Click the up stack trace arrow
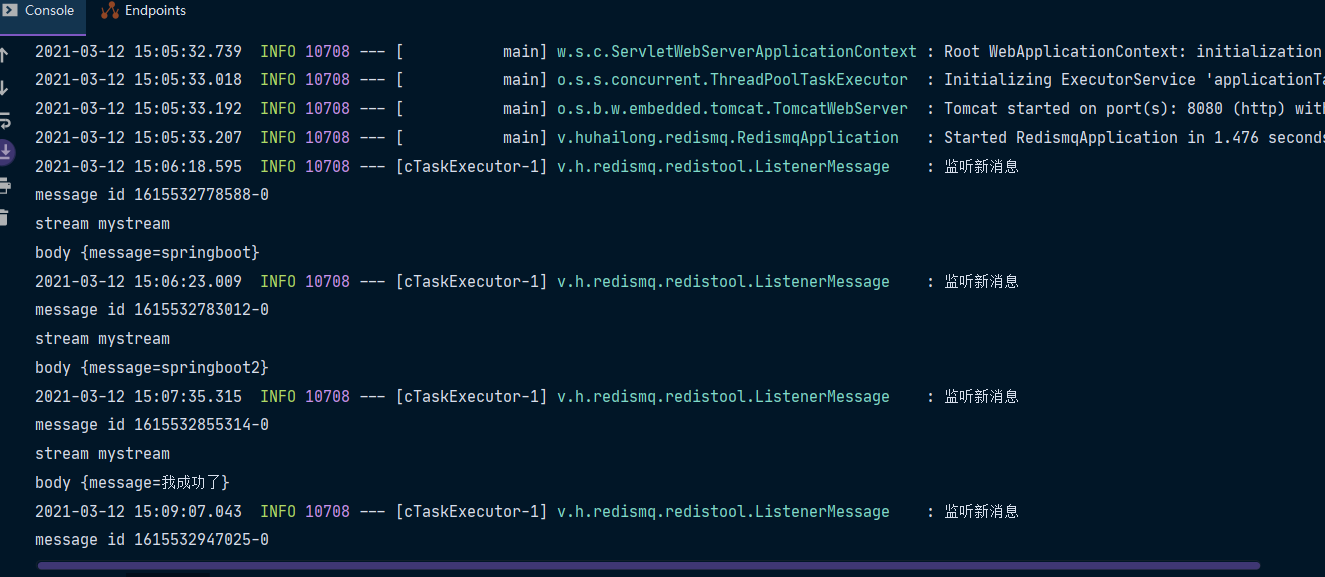Screen dimensions: 1325x577 [4, 56]
